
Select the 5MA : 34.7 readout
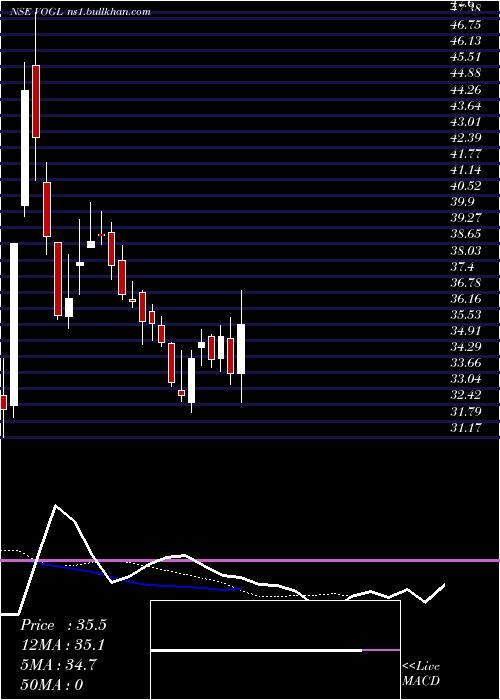point(58,666)
